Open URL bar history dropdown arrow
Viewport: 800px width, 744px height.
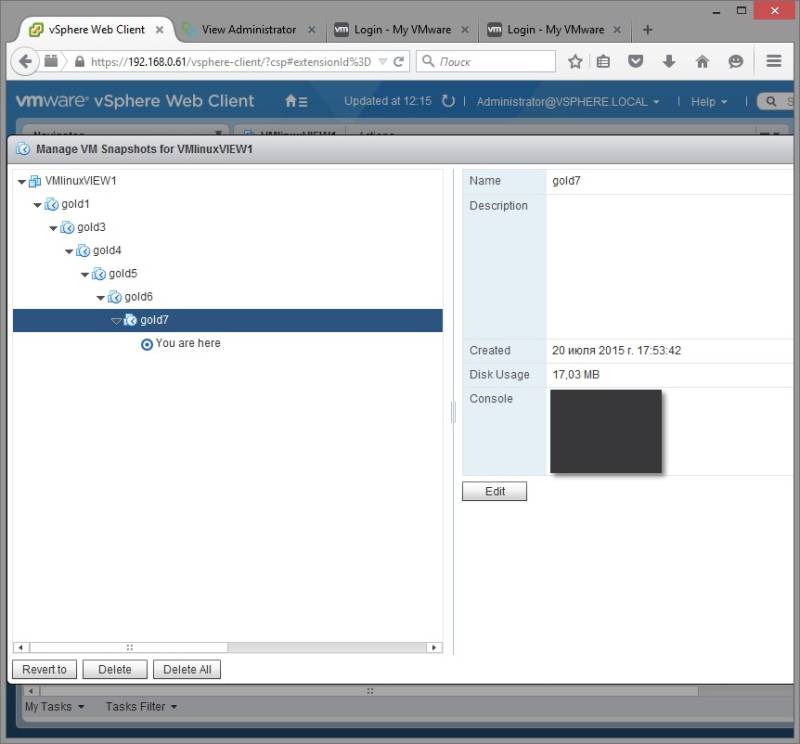383,62
